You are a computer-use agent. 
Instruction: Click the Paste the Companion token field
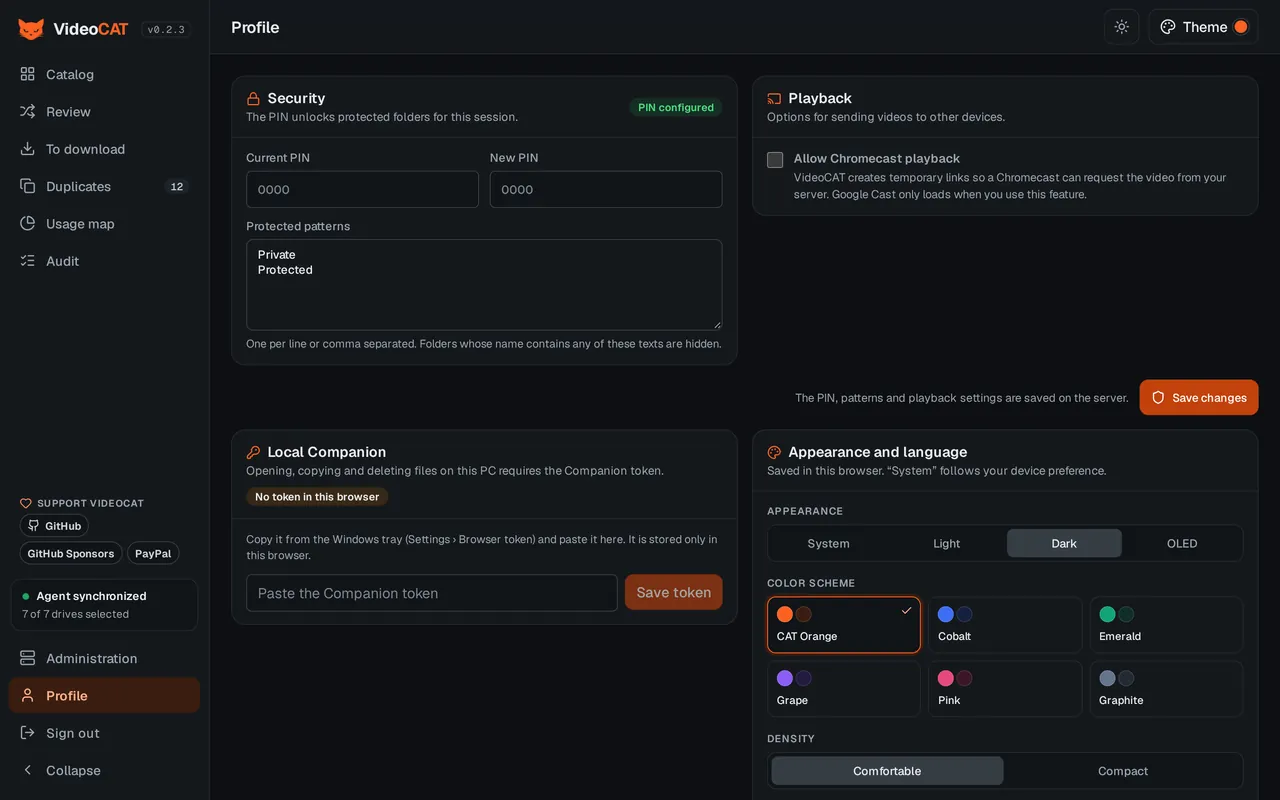tap(432, 593)
